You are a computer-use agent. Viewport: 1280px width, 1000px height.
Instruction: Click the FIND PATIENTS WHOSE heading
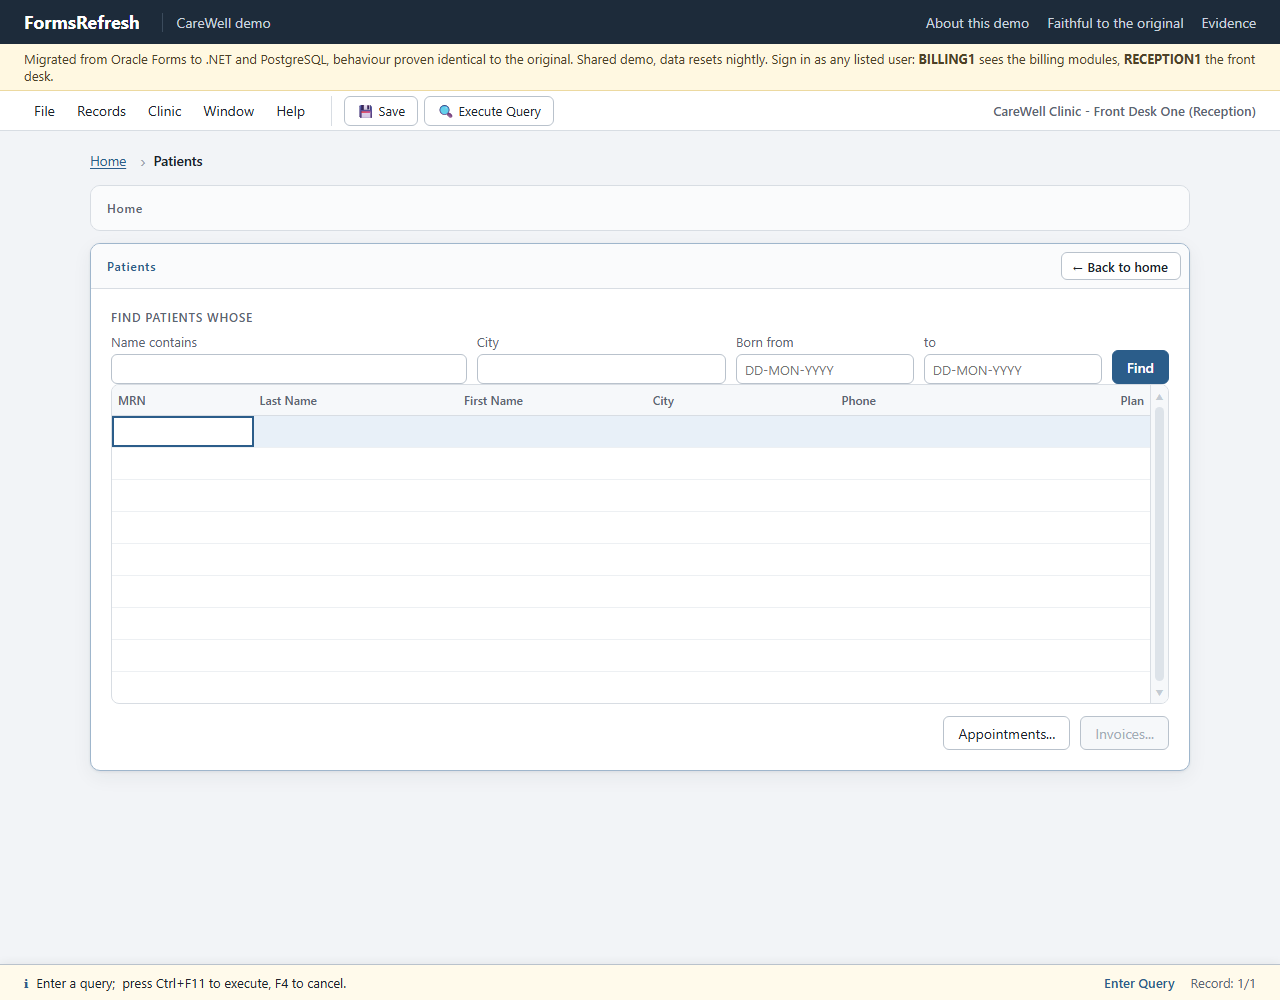(x=182, y=318)
